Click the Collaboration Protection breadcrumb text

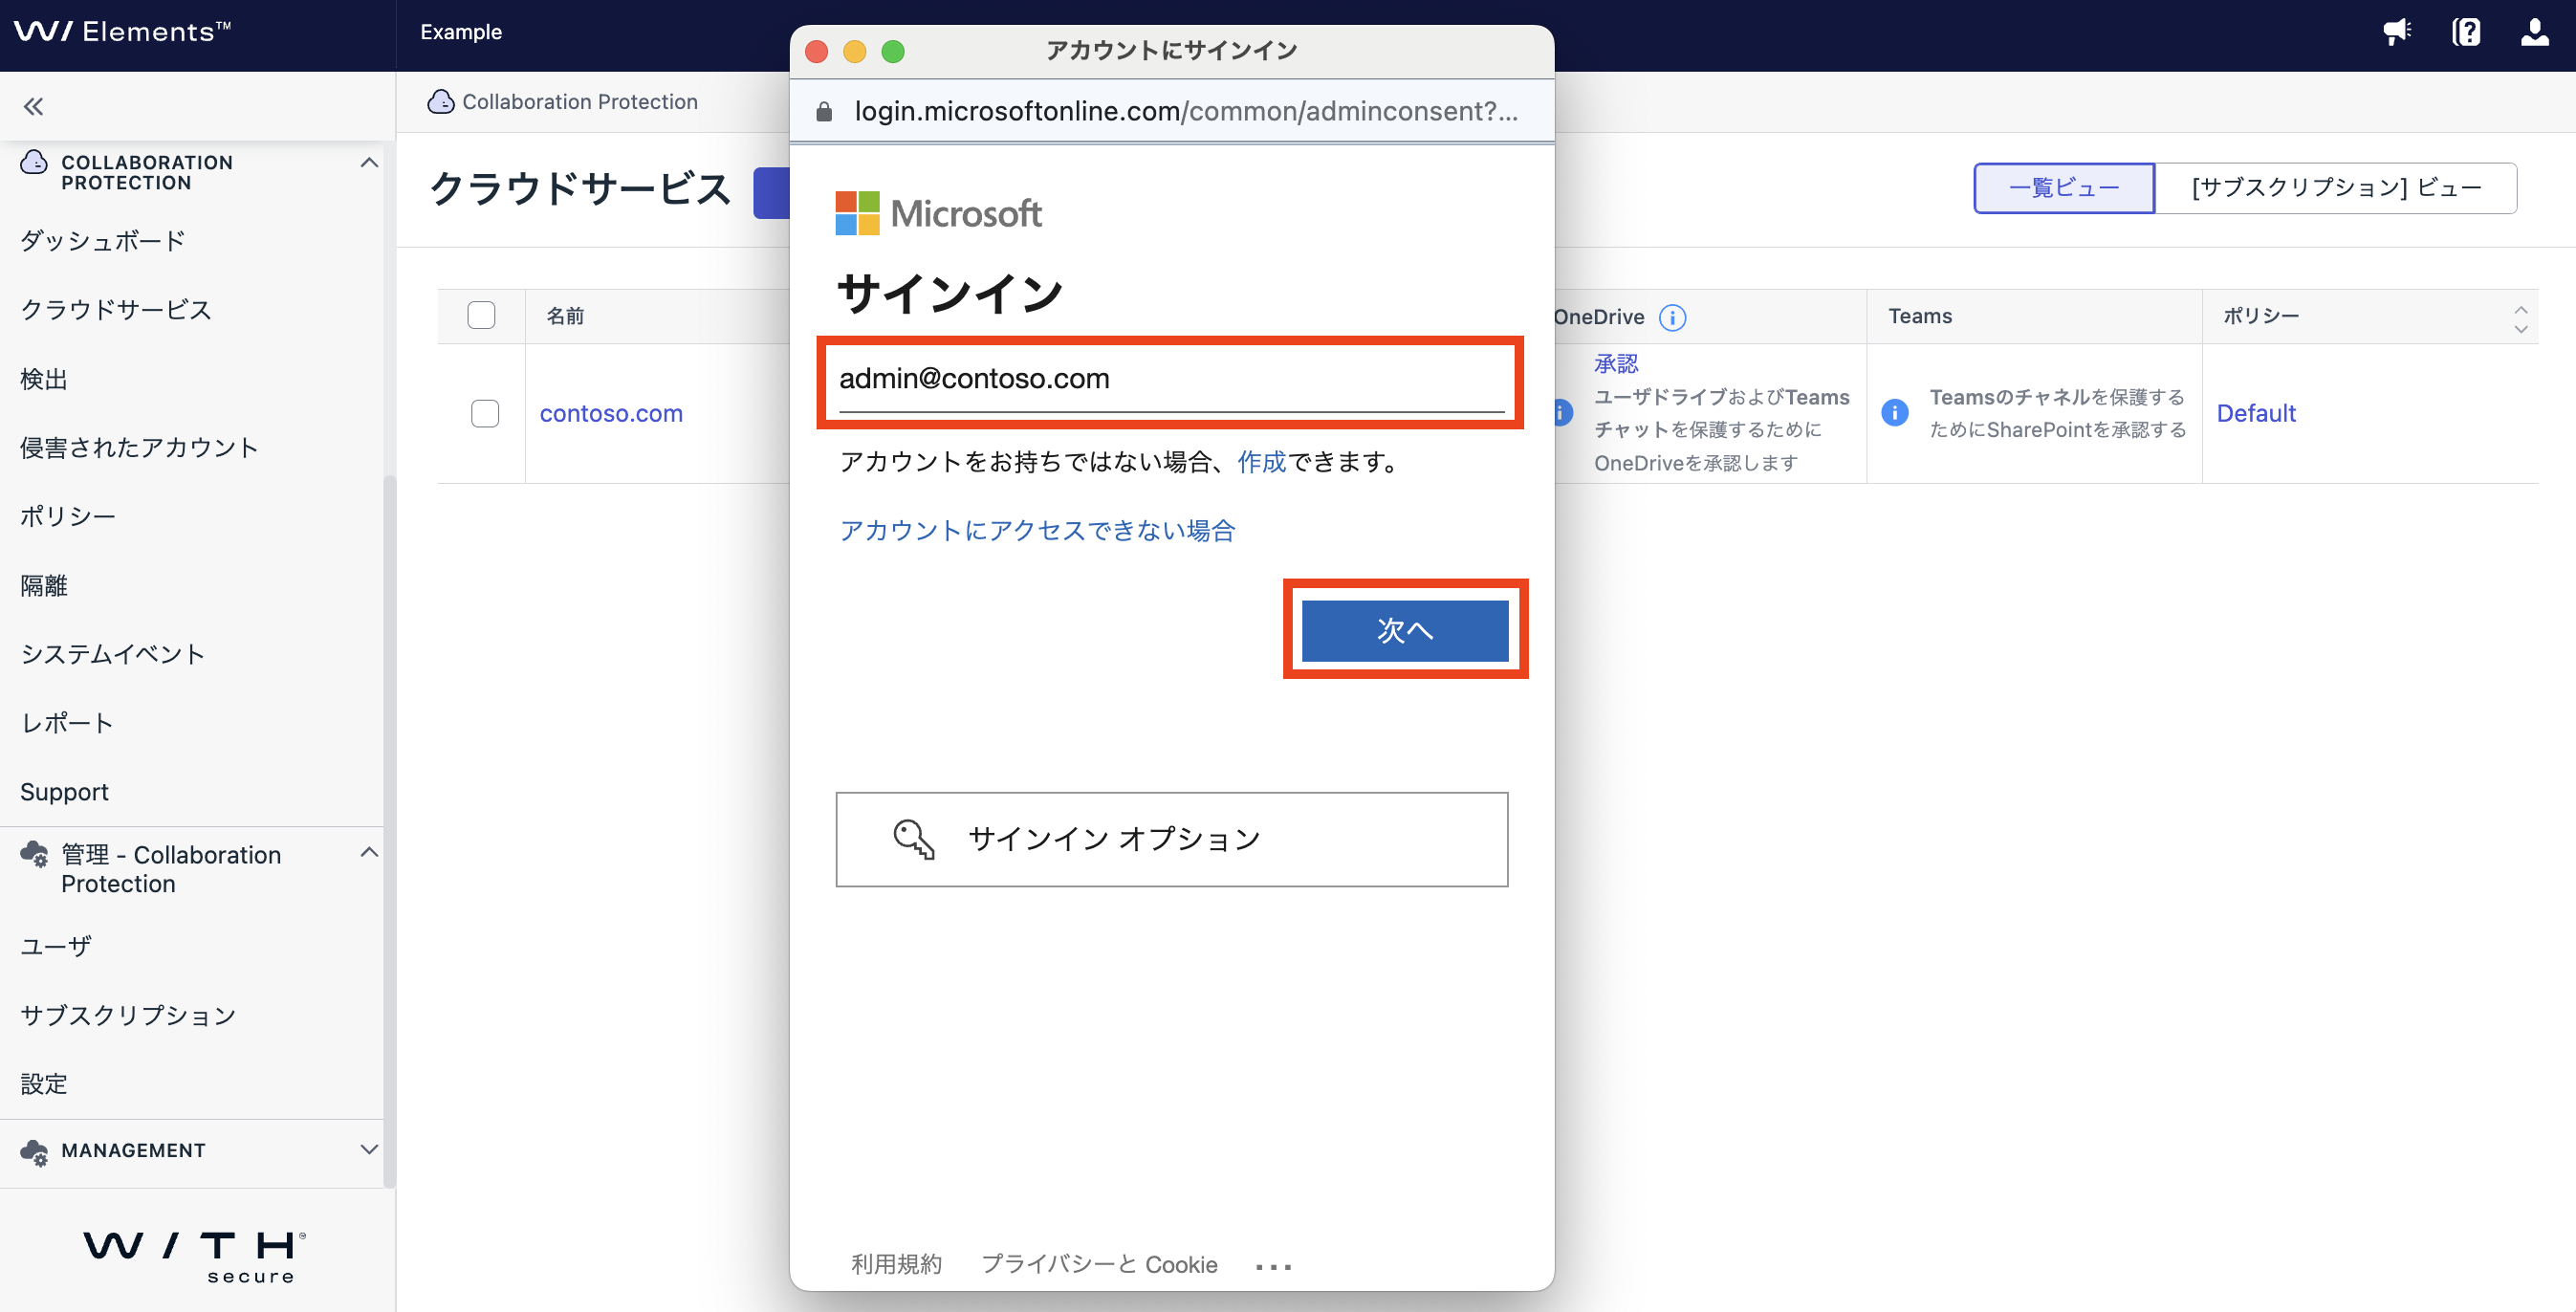click(580, 102)
